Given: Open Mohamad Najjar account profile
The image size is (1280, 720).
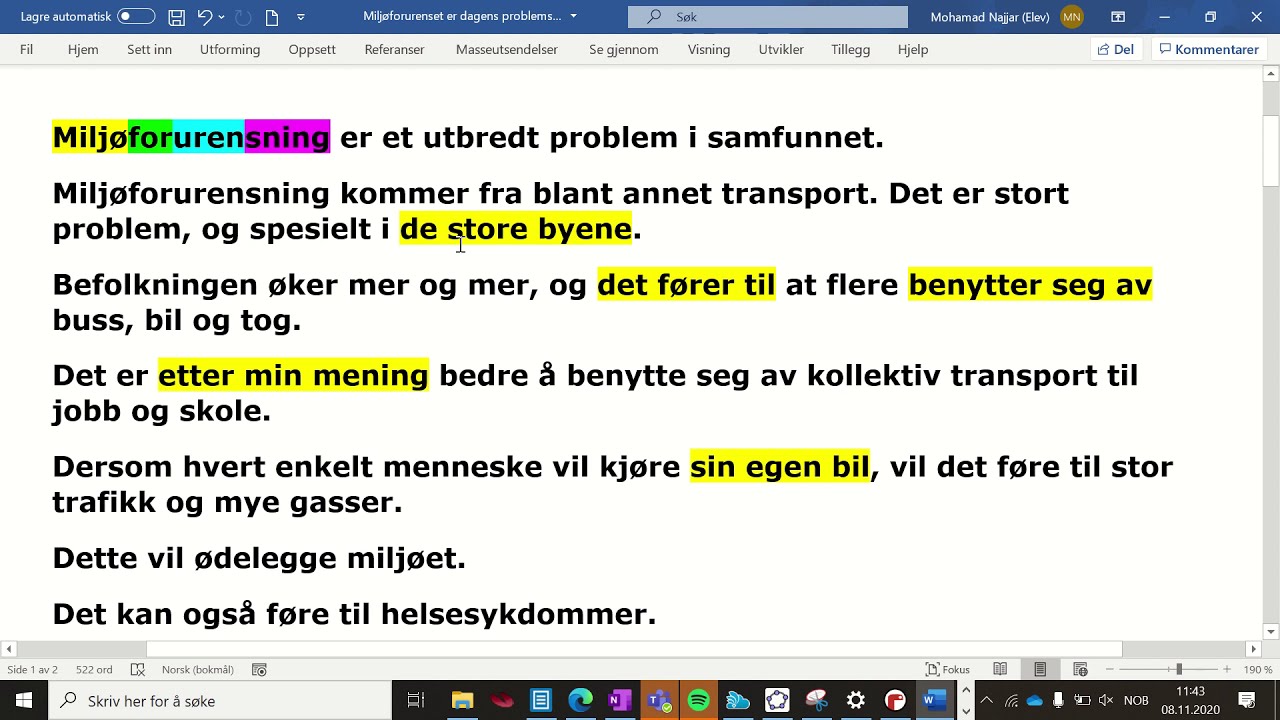Looking at the screenshot, I should coord(1006,17).
